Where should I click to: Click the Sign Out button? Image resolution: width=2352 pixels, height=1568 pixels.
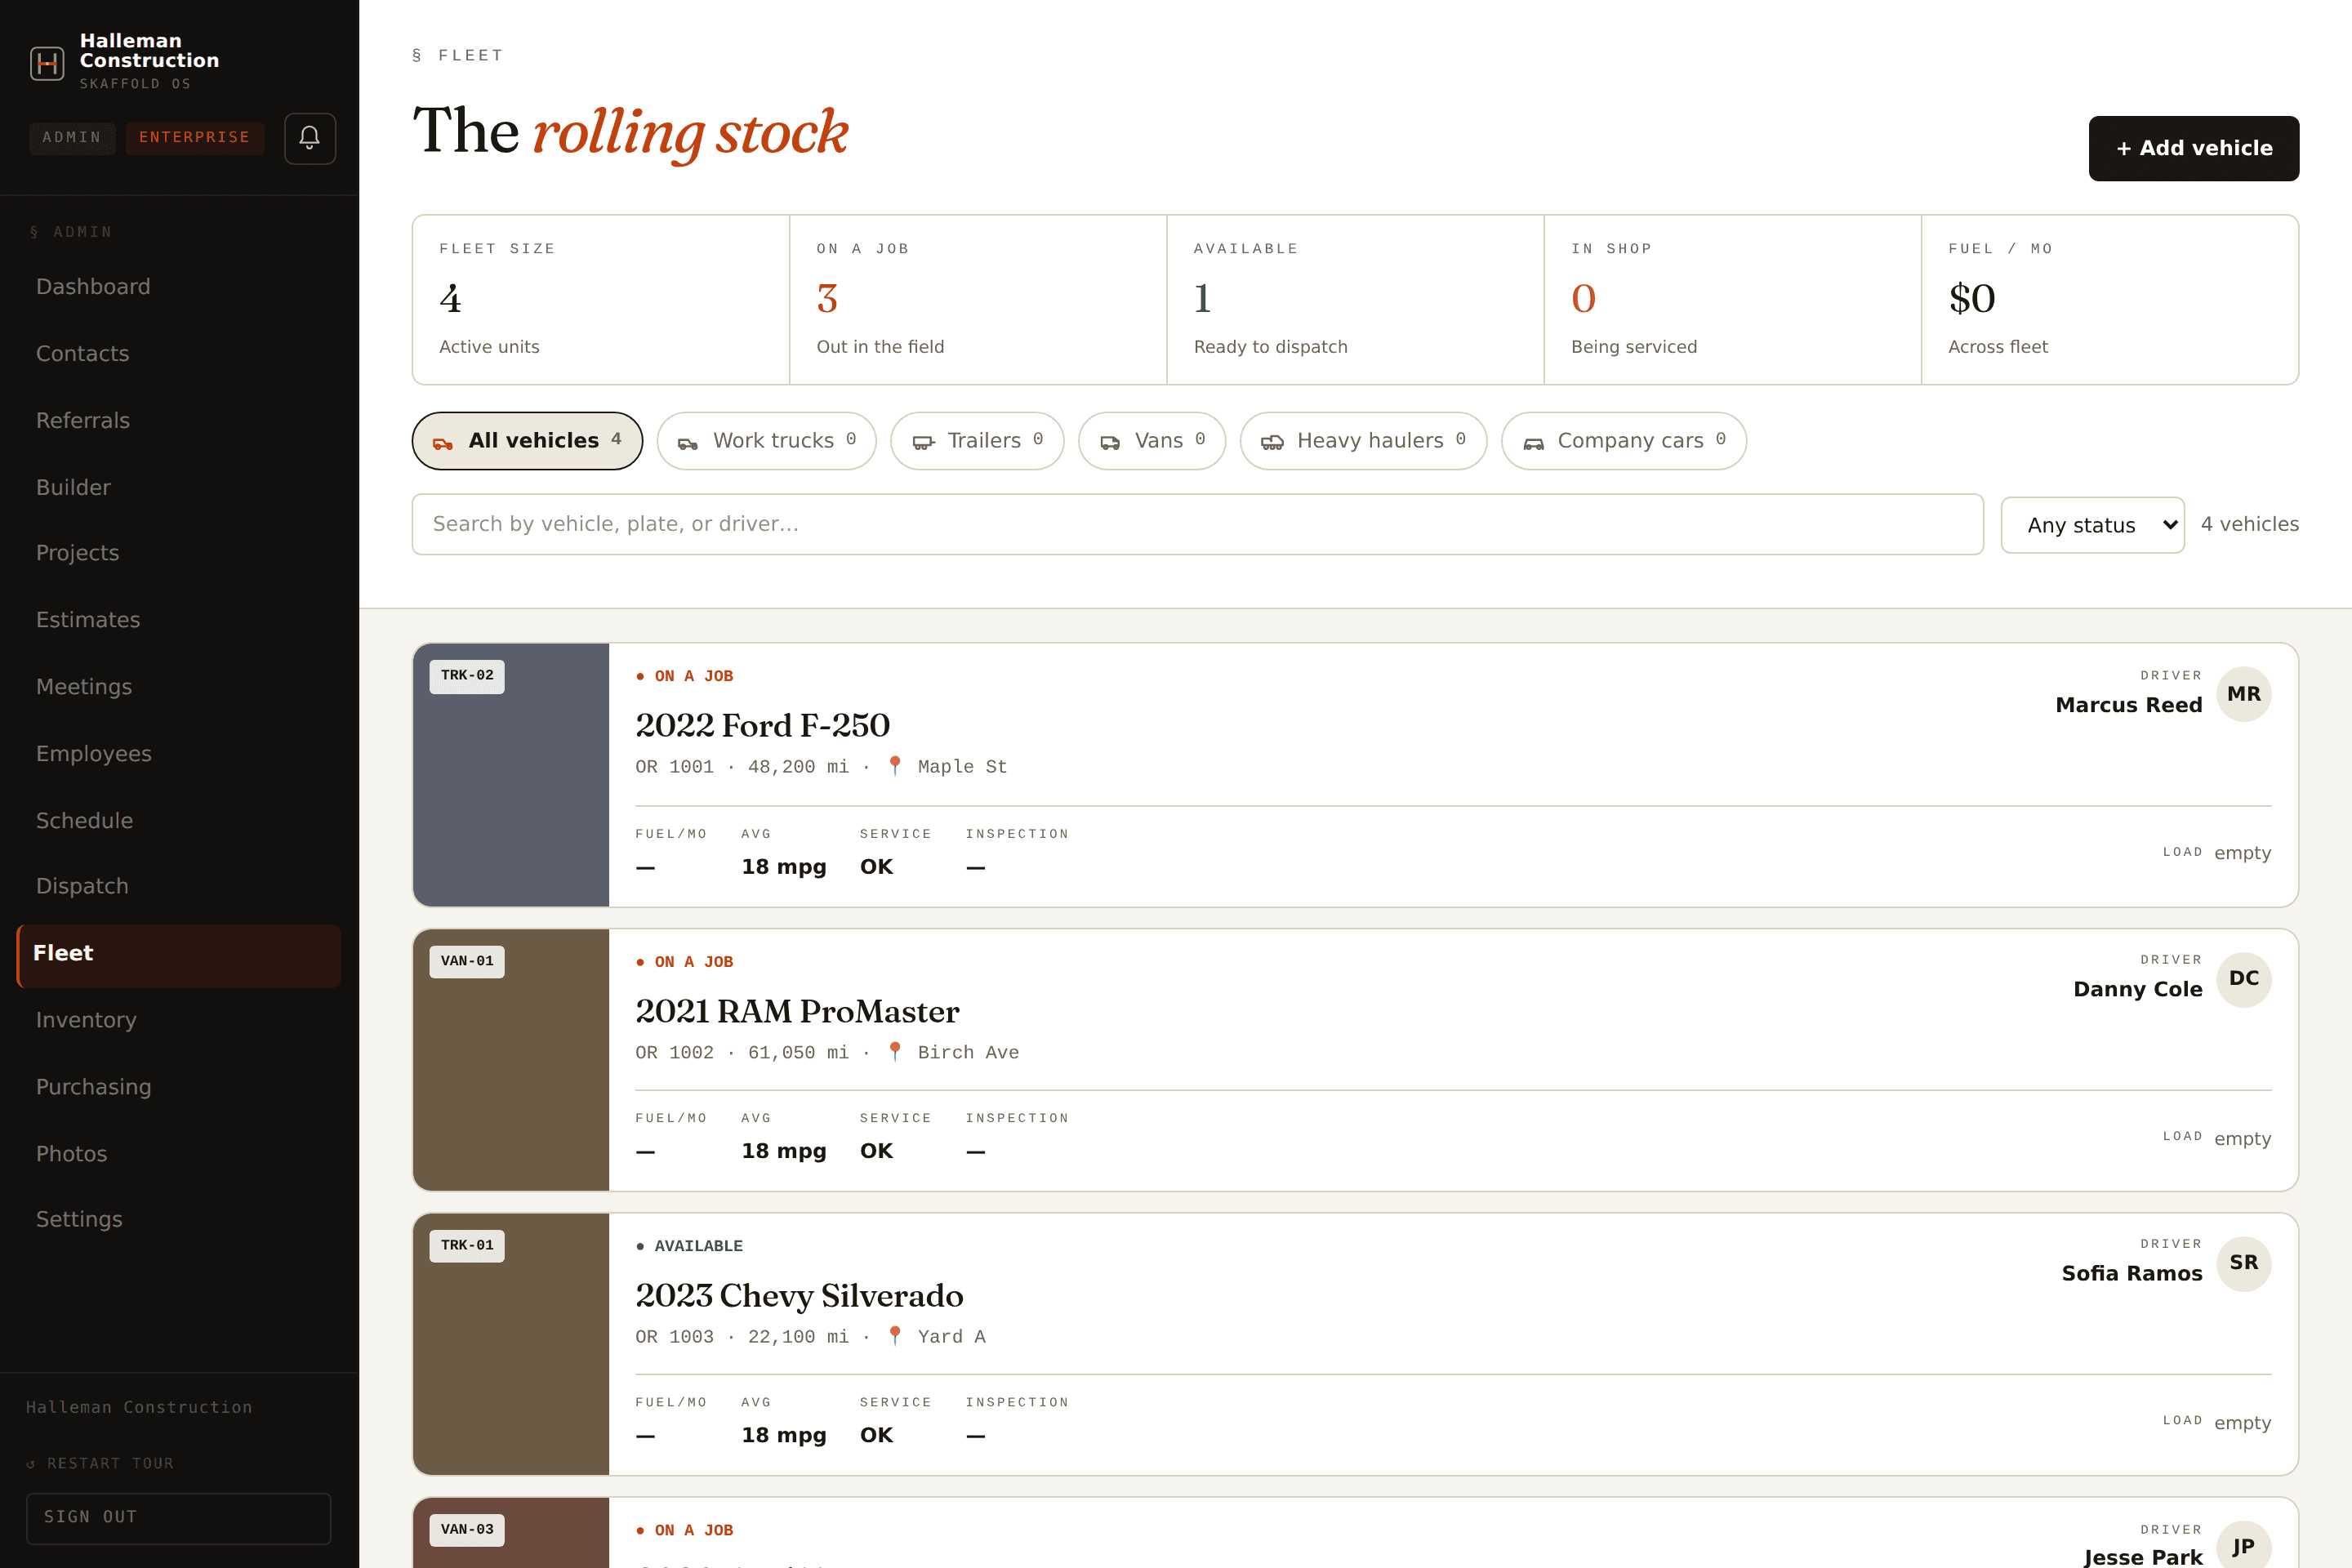pos(179,1518)
